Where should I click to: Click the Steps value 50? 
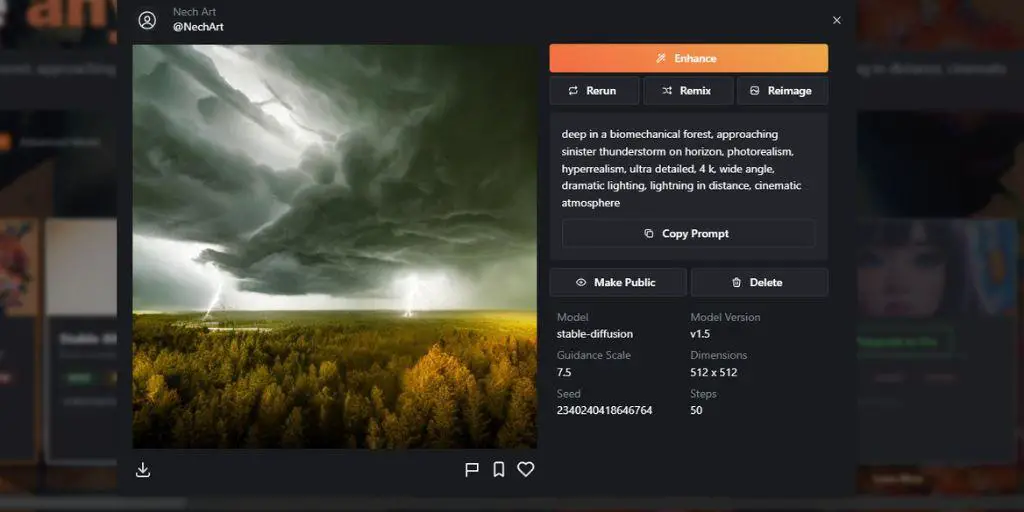pyautogui.click(x=696, y=410)
